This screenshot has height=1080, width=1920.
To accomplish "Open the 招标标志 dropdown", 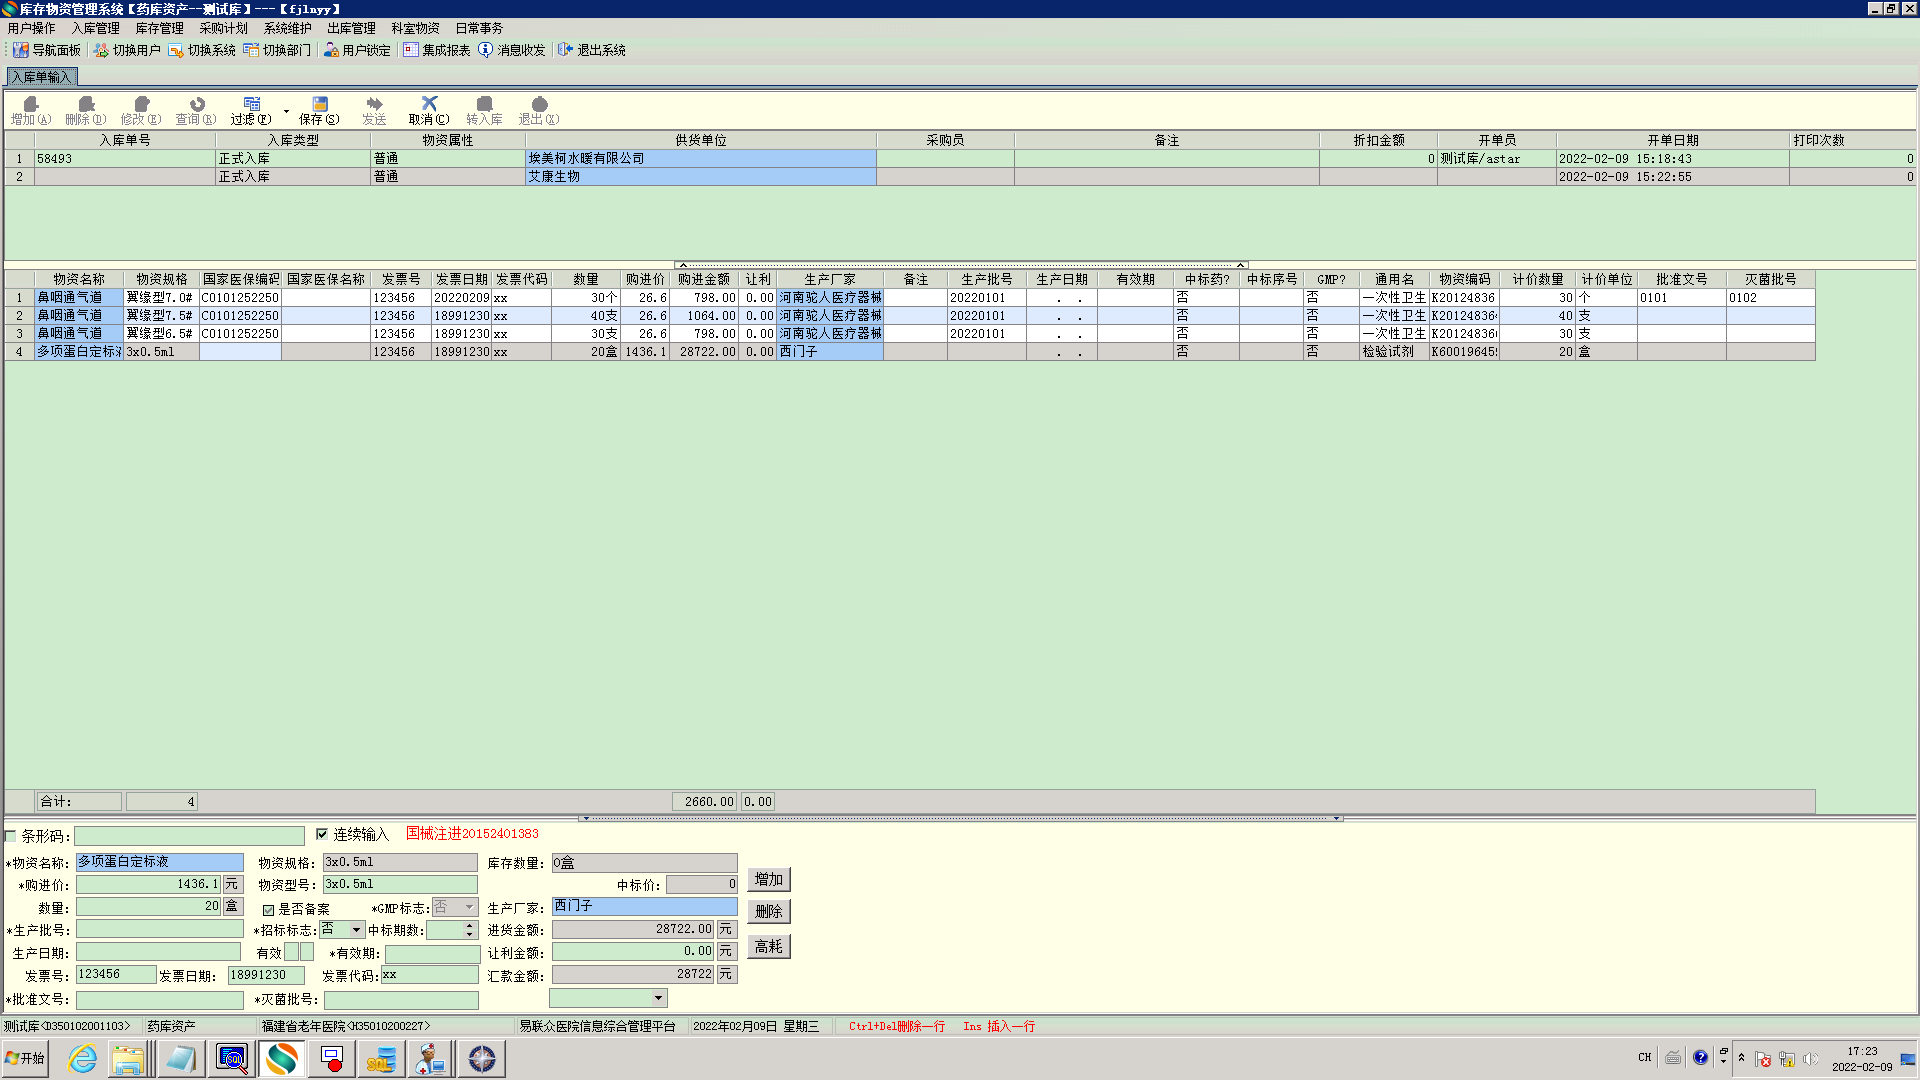I will tap(356, 930).
